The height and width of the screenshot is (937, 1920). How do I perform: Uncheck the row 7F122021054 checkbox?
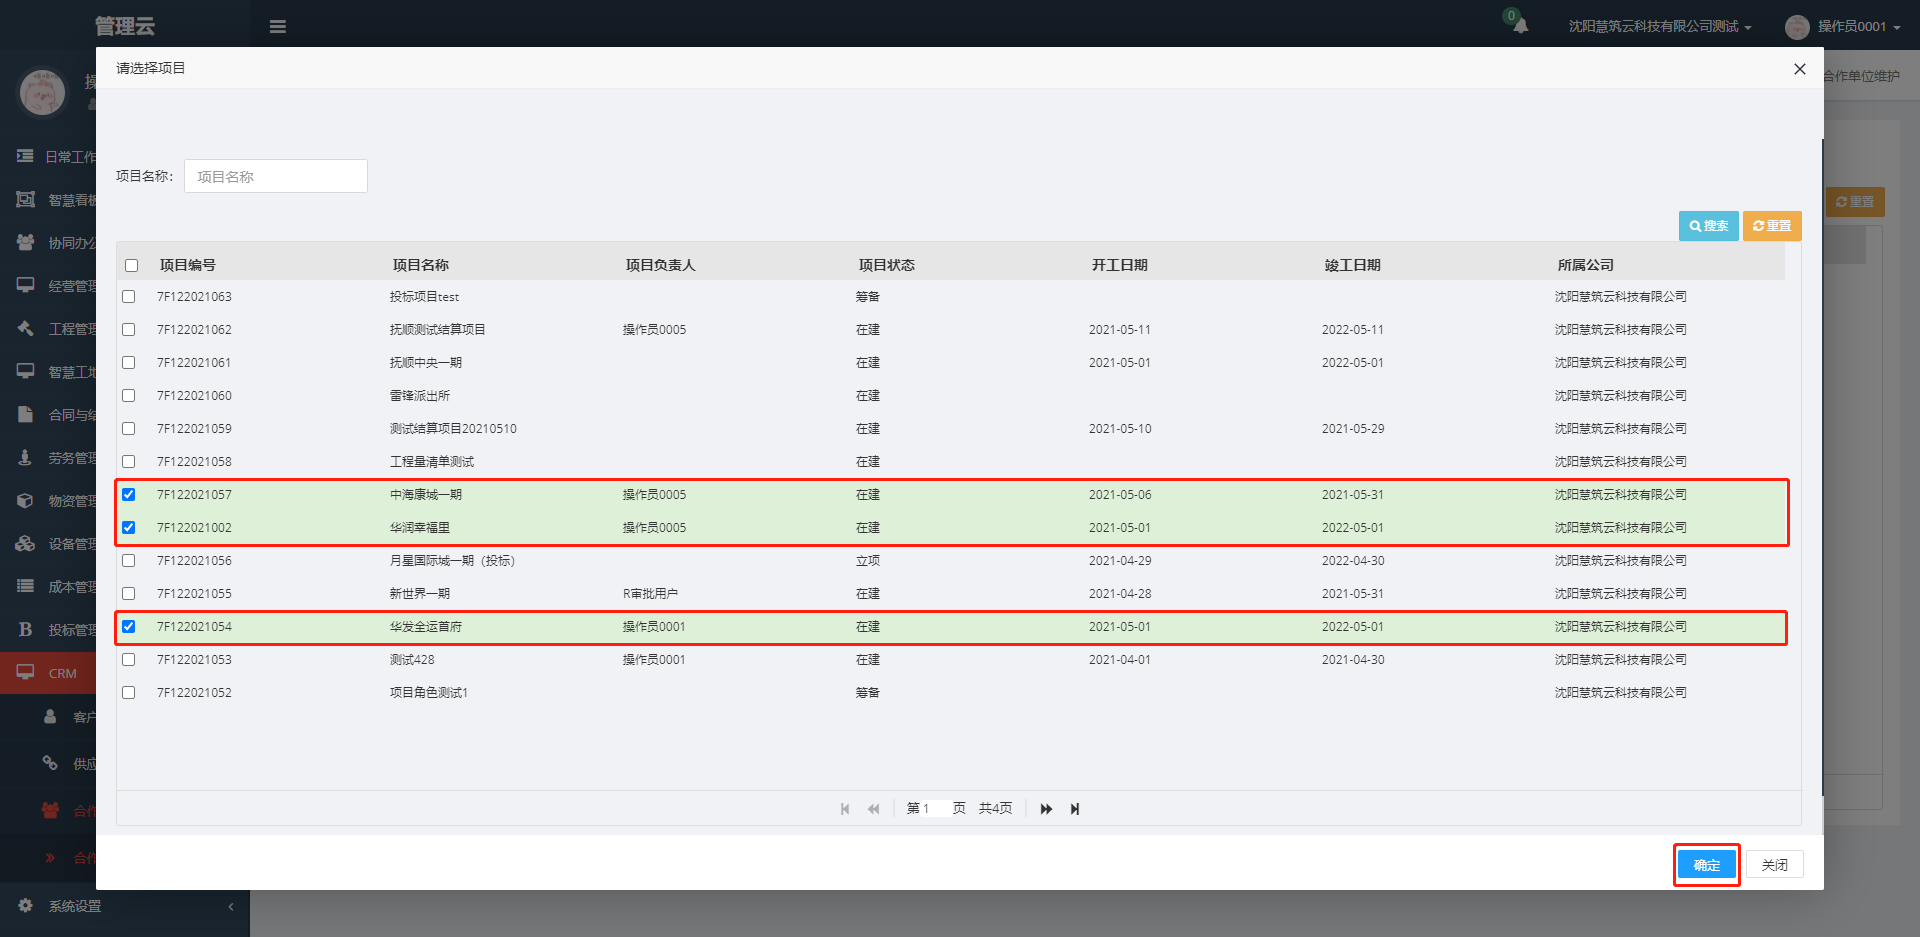[128, 627]
